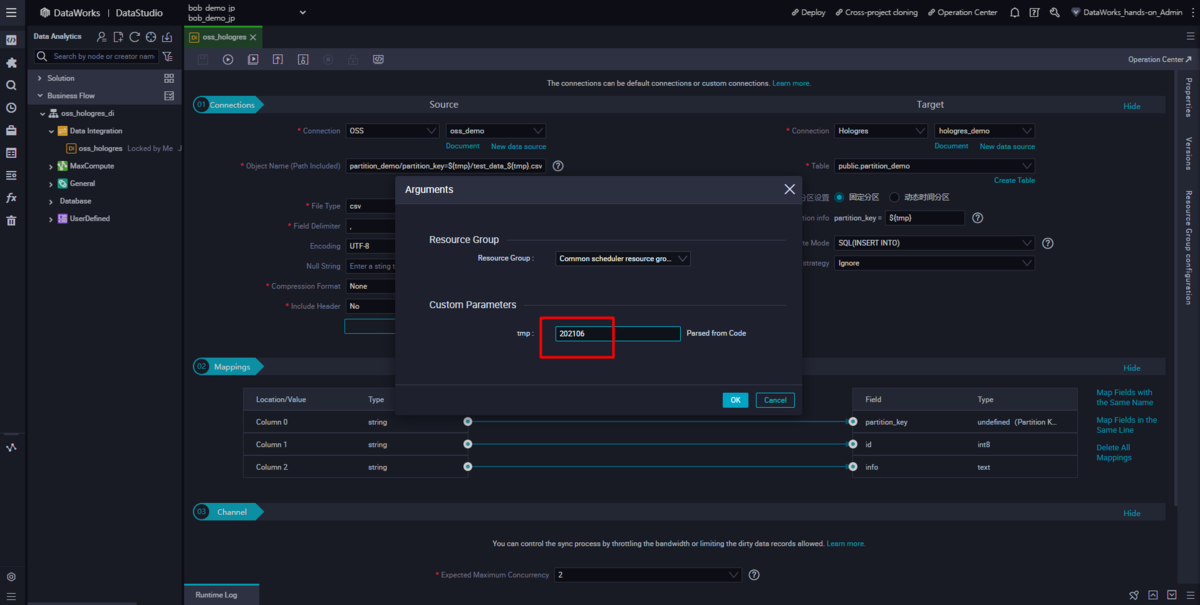Expand the Solution tree node
The width and height of the screenshot is (1200, 605).
click(x=39, y=78)
